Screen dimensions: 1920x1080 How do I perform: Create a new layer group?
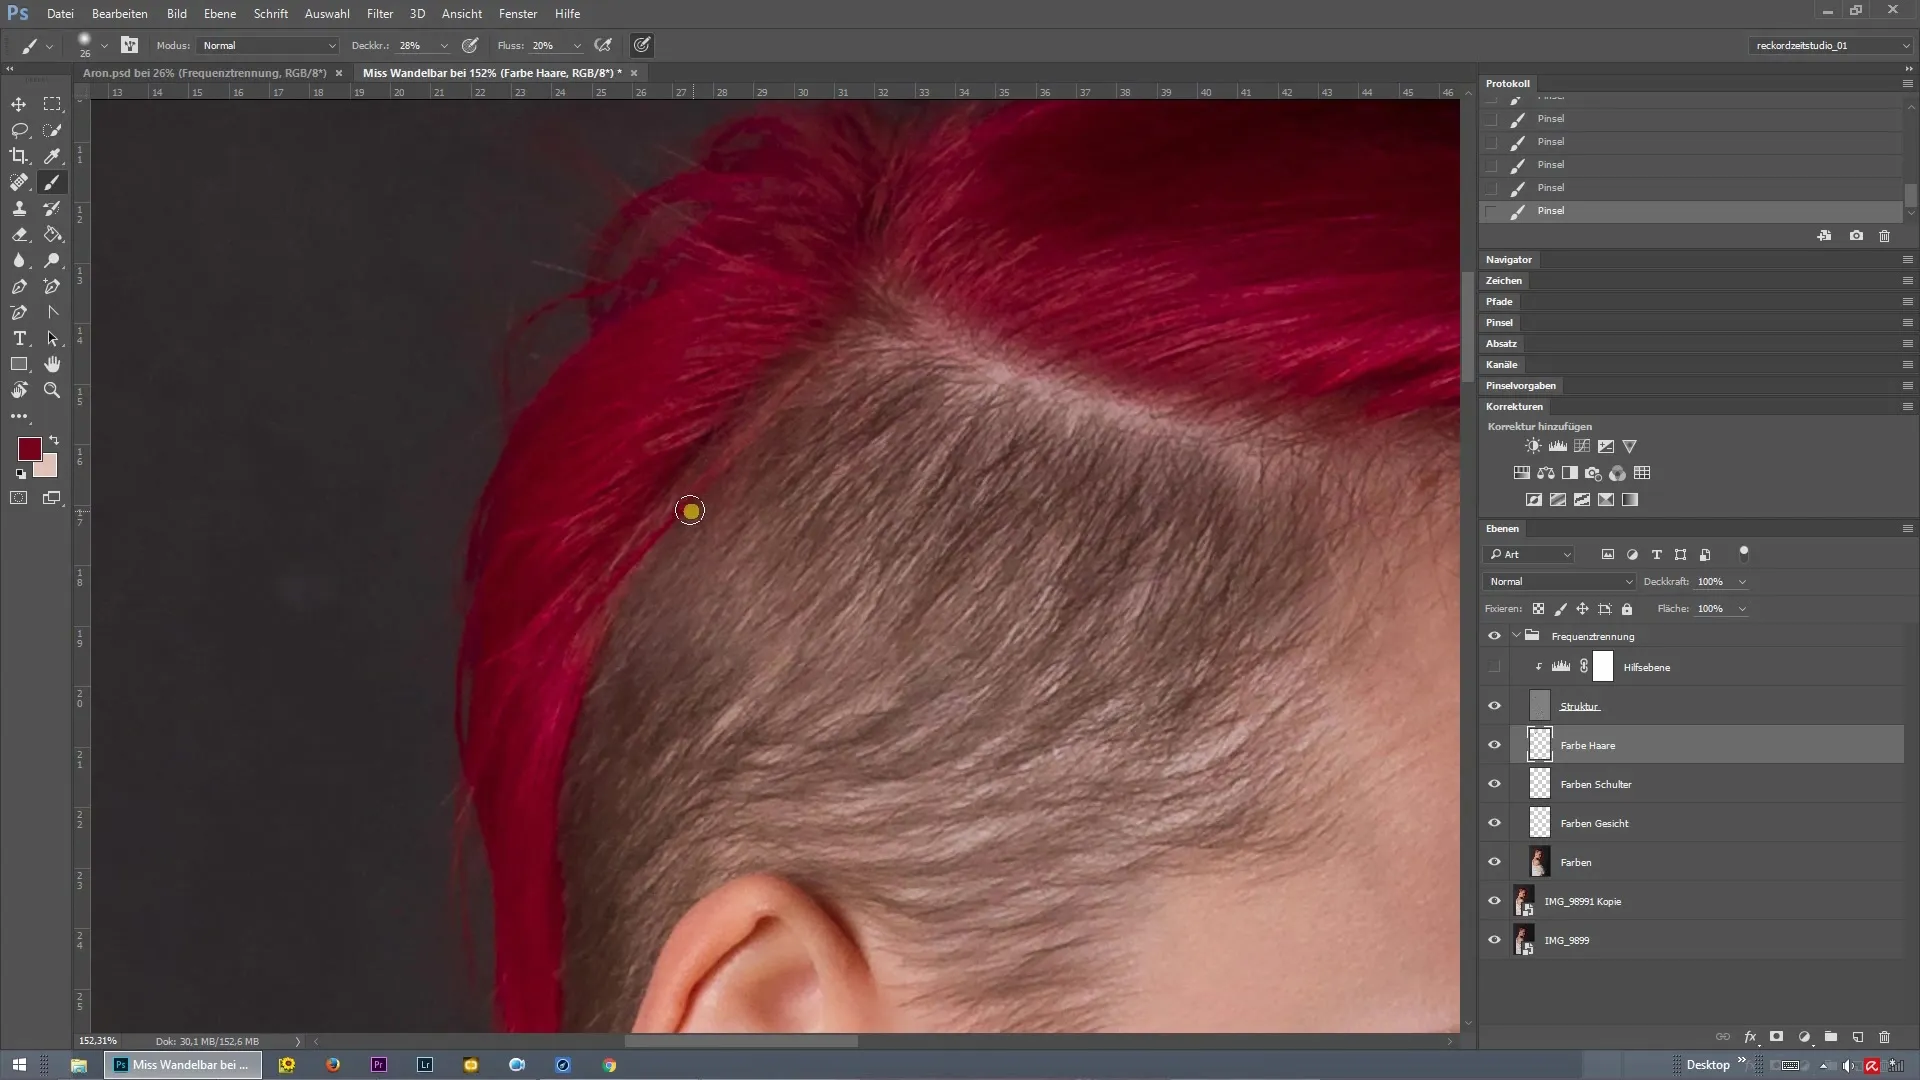click(x=1830, y=1037)
